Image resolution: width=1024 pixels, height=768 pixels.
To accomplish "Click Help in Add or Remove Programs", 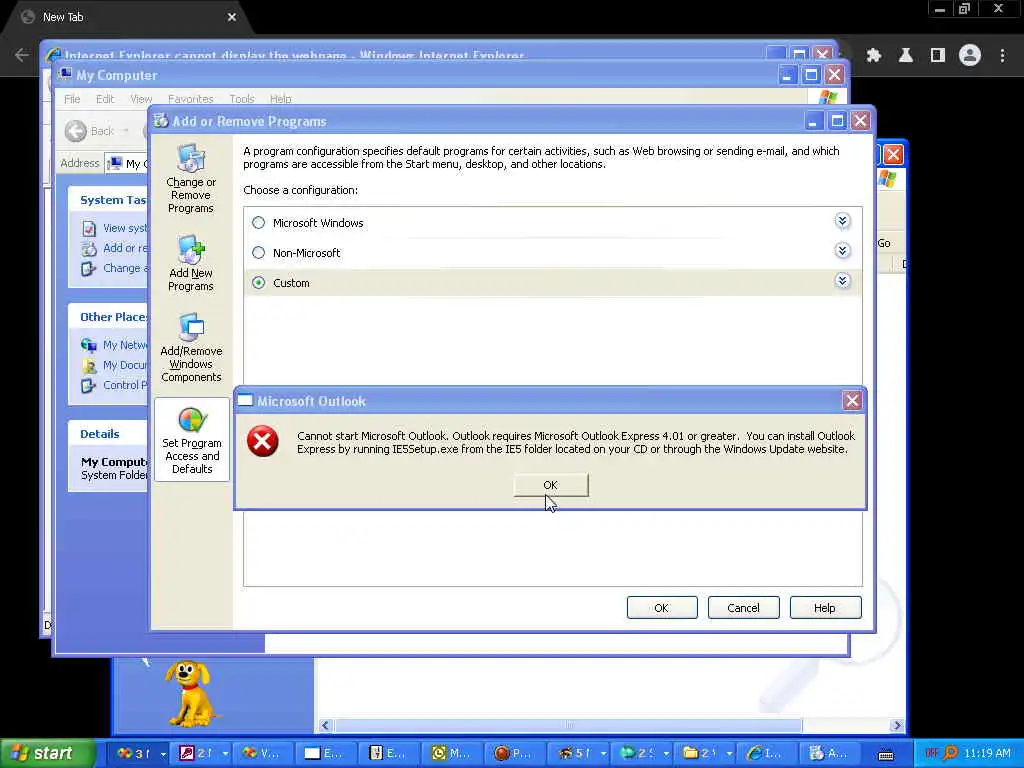I will pos(825,608).
